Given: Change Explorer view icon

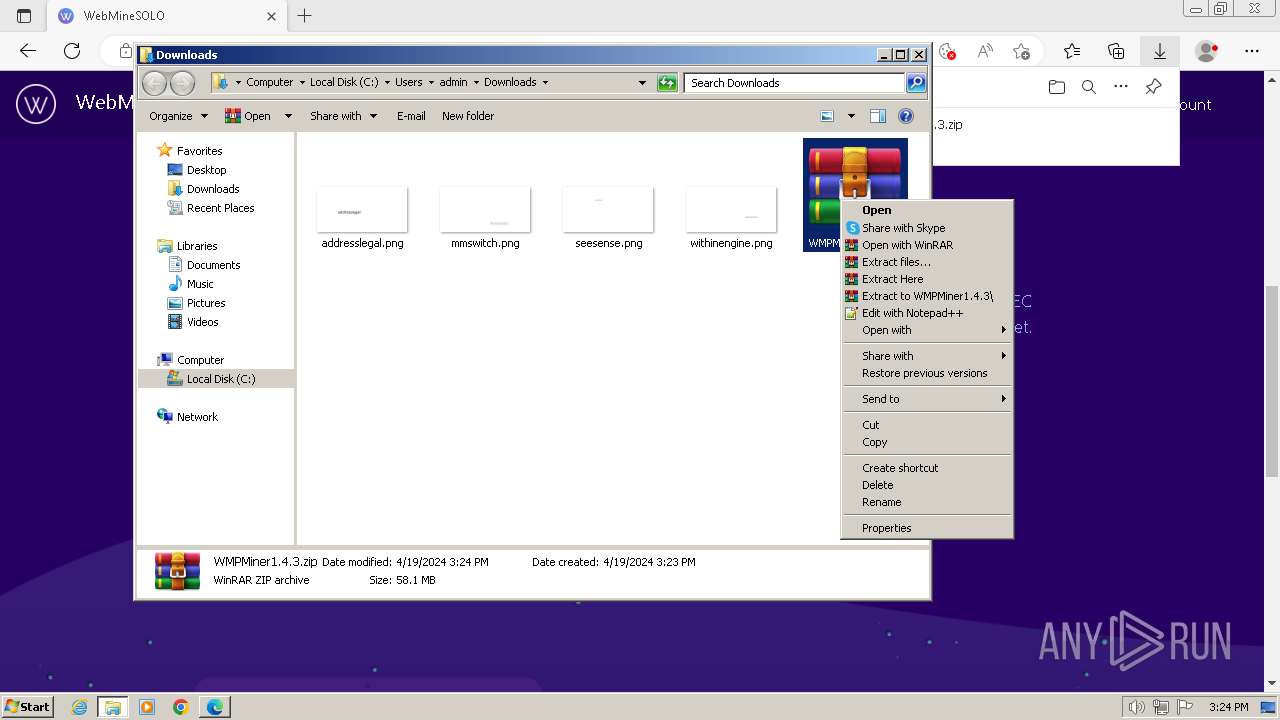Looking at the screenshot, I should click(827, 116).
